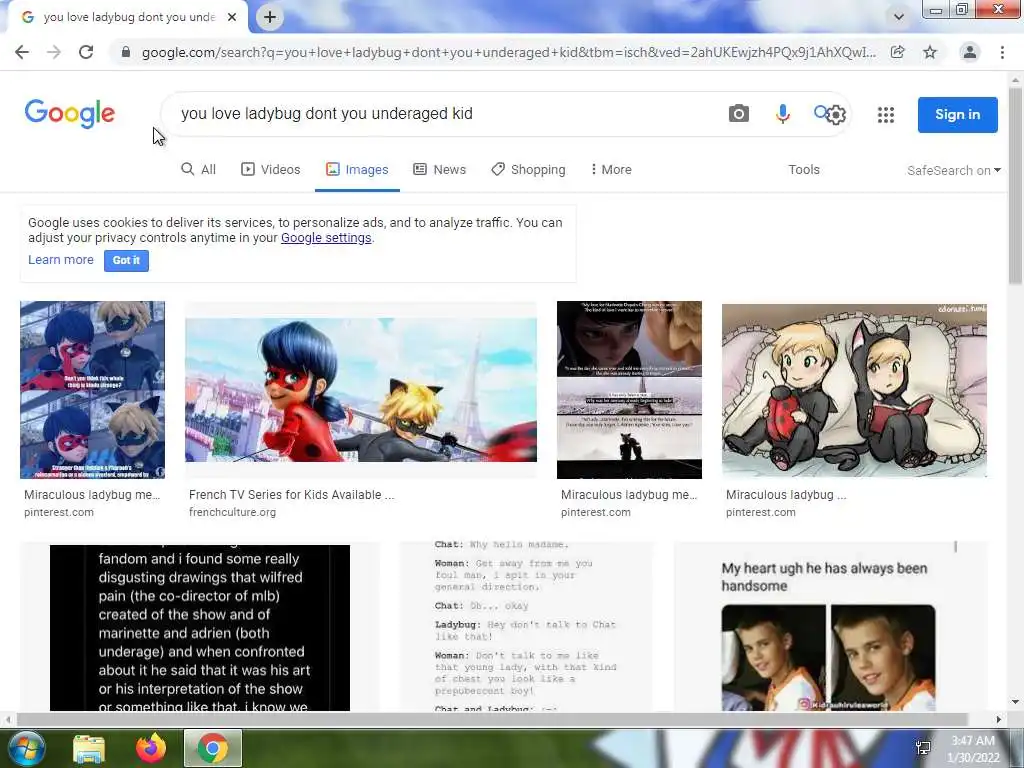Click the Learn more link

point(61,260)
